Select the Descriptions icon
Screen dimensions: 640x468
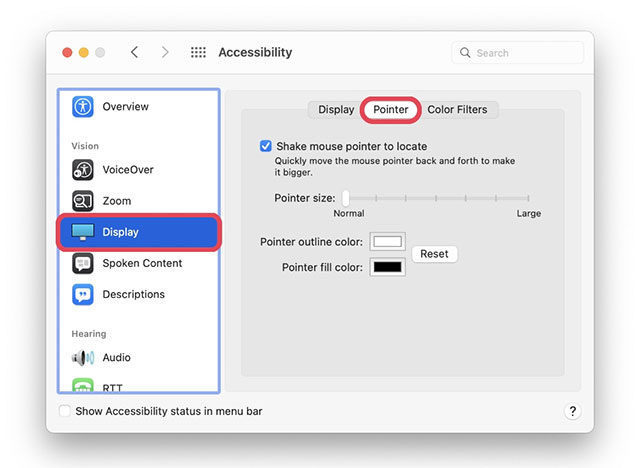coord(83,295)
